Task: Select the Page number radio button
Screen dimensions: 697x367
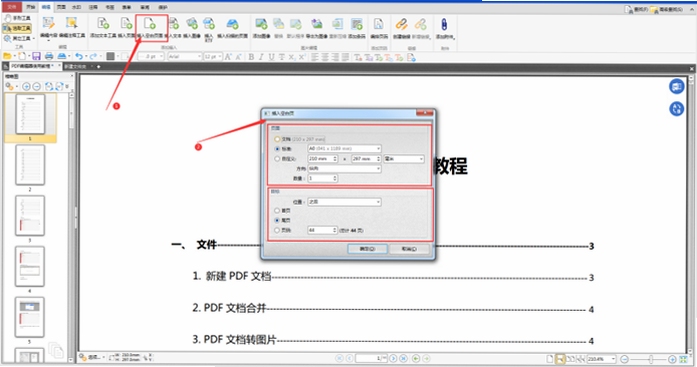Action: [277, 230]
